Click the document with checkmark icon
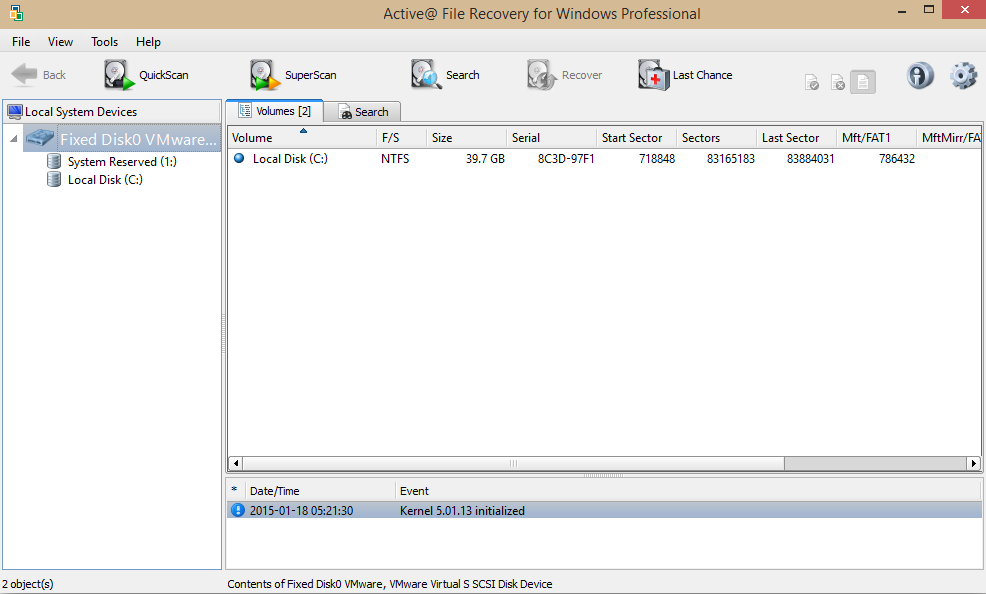 pyautogui.click(x=812, y=82)
